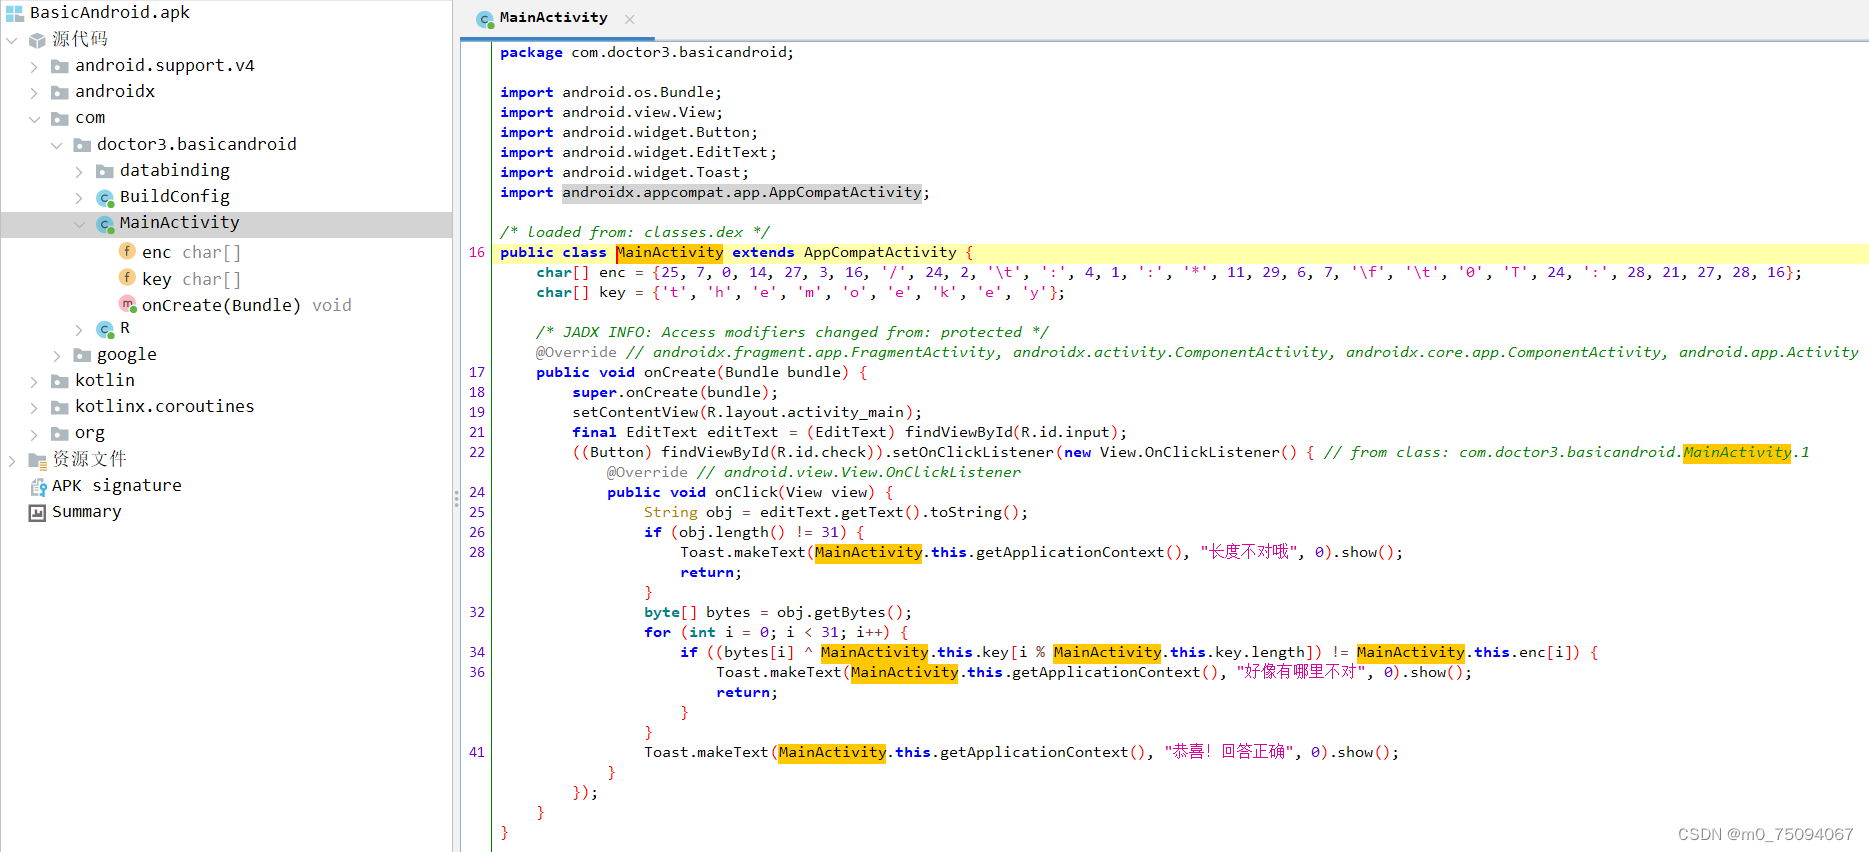
Task: Expand the BuildConfig class node
Action: point(79,198)
